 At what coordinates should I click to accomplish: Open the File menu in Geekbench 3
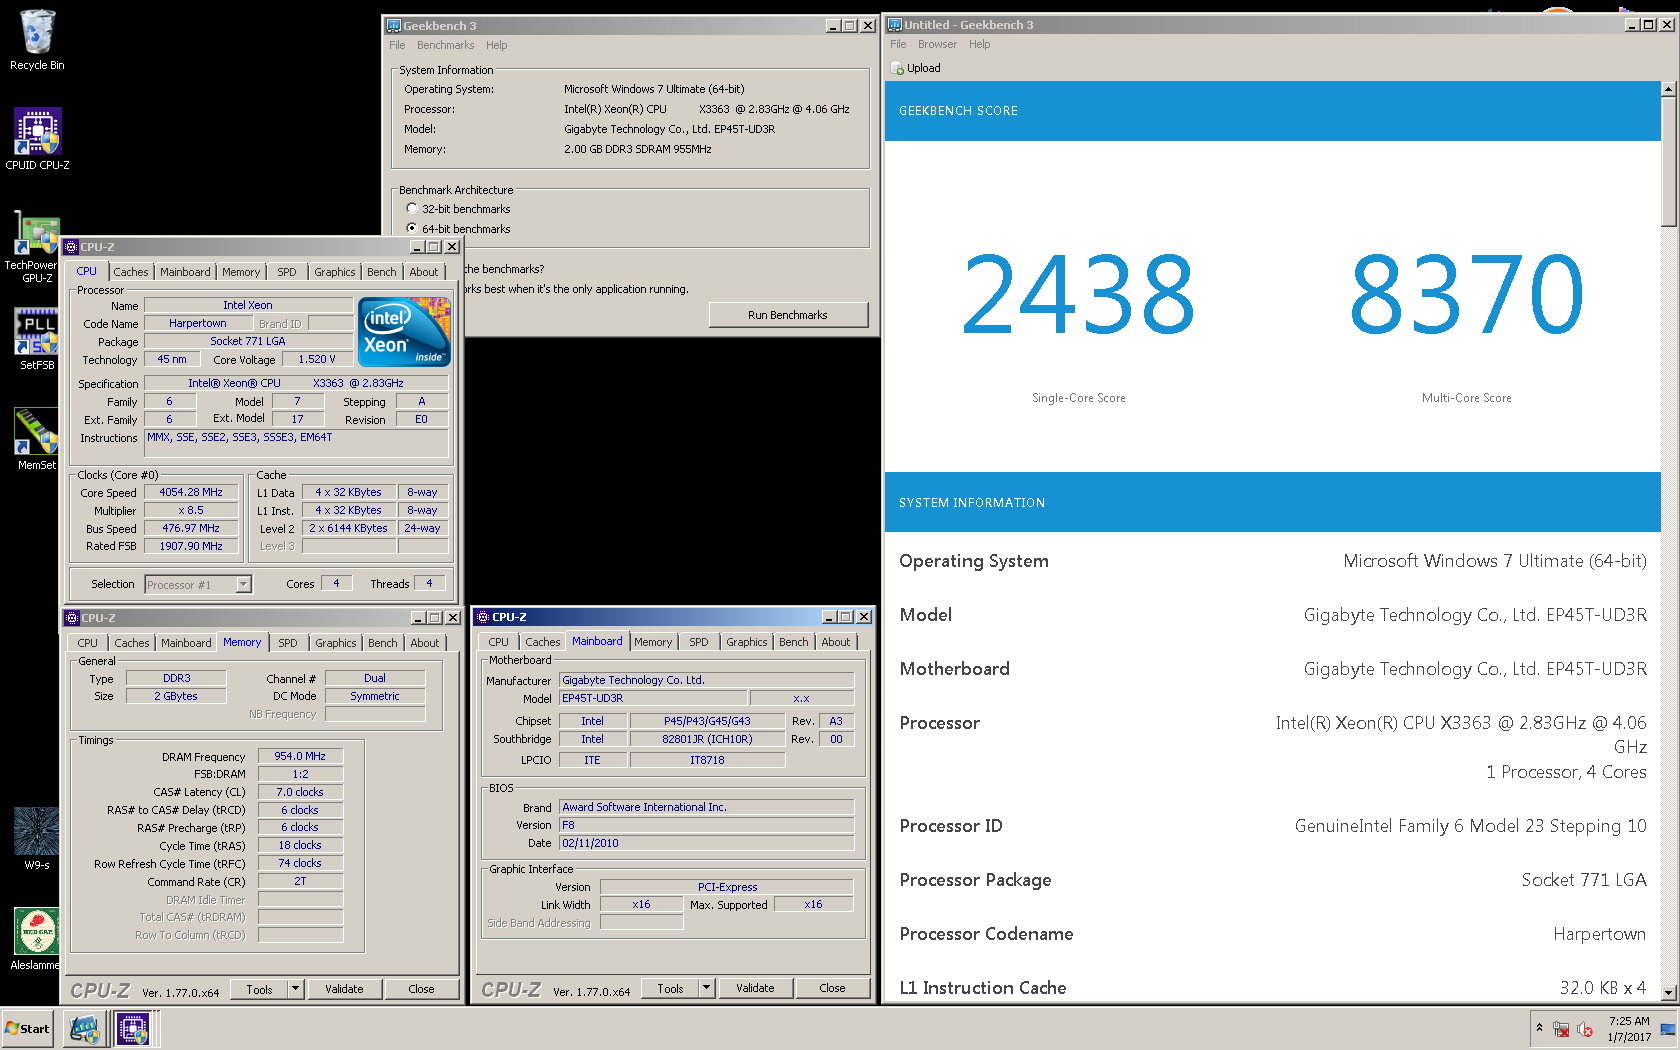[x=397, y=45]
